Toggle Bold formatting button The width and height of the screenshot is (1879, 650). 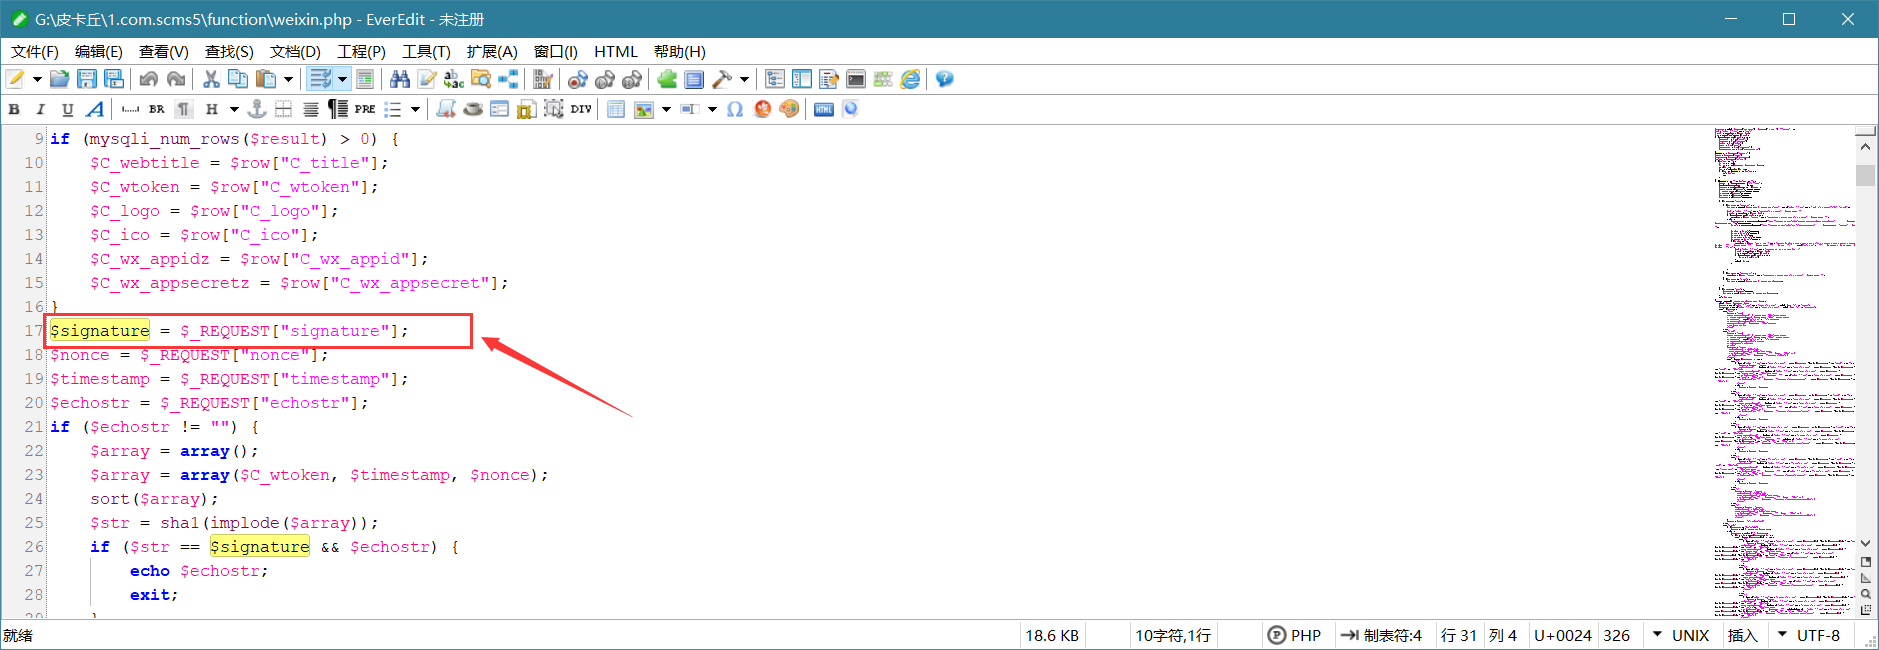pos(14,109)
